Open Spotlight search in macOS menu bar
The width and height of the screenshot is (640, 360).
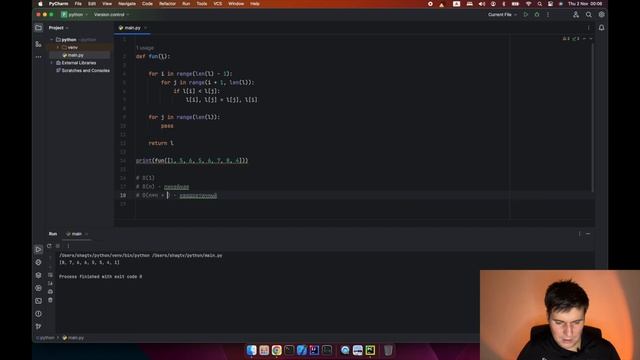click(x=540, y=4)
